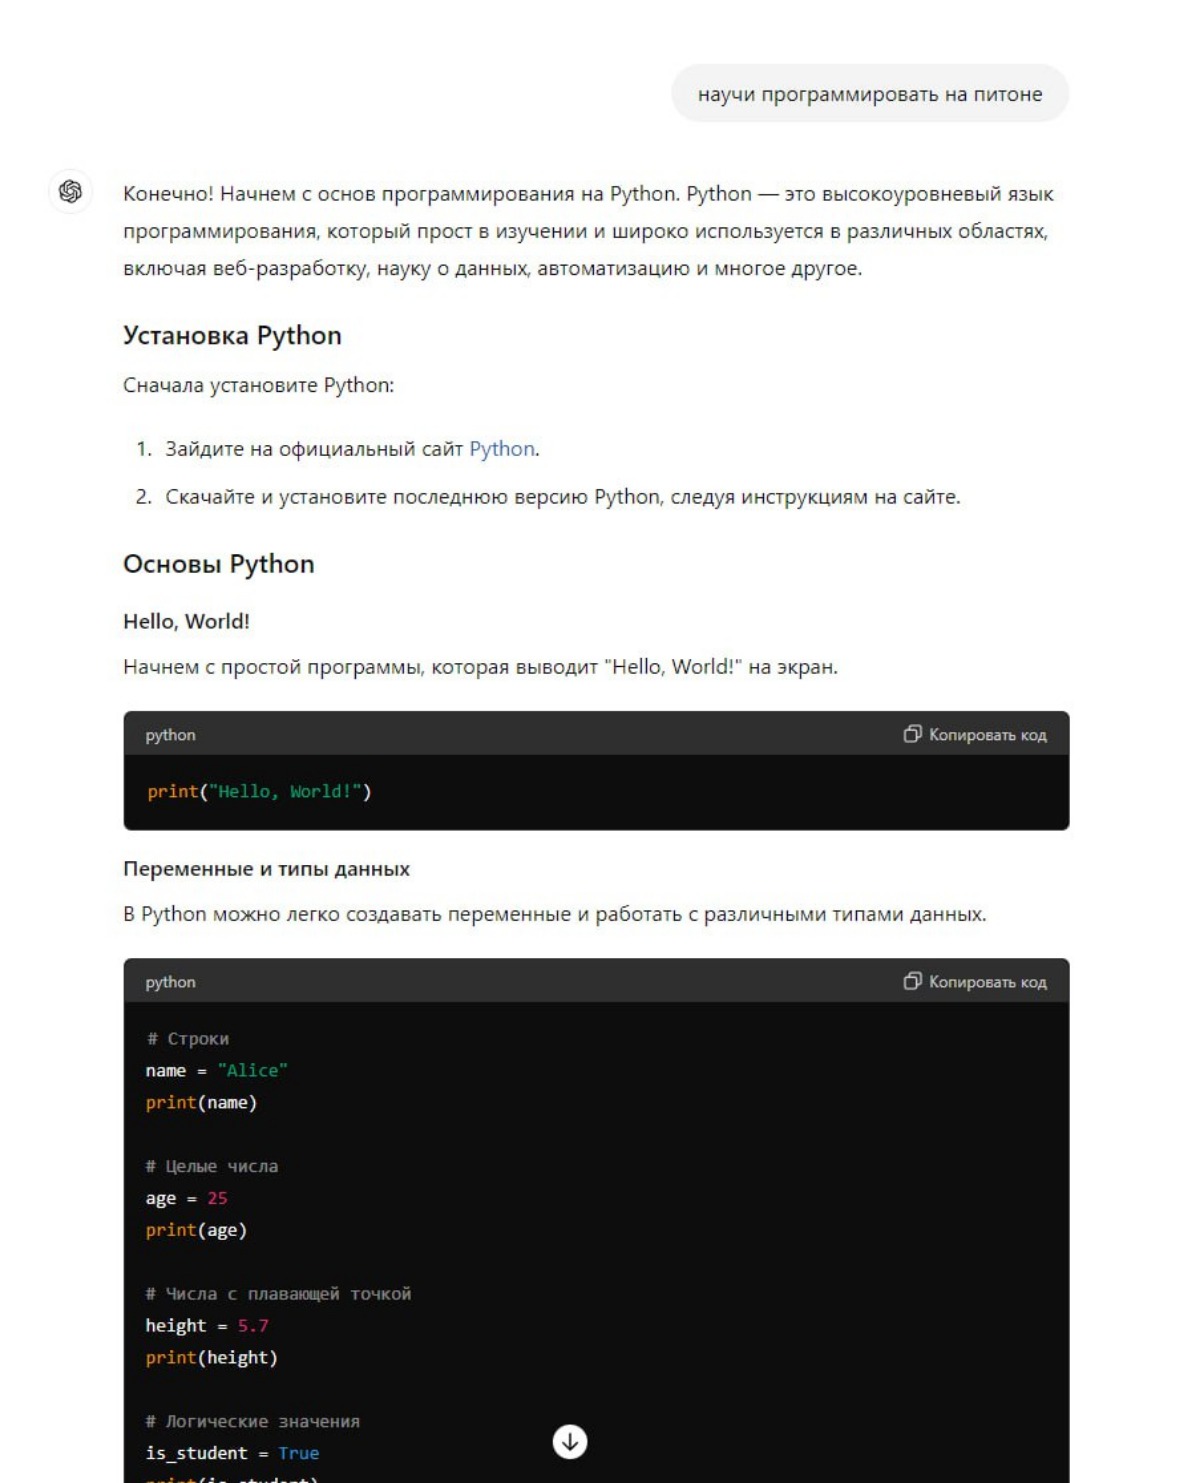Click the python label of the variables block

[x=170, y=982]
